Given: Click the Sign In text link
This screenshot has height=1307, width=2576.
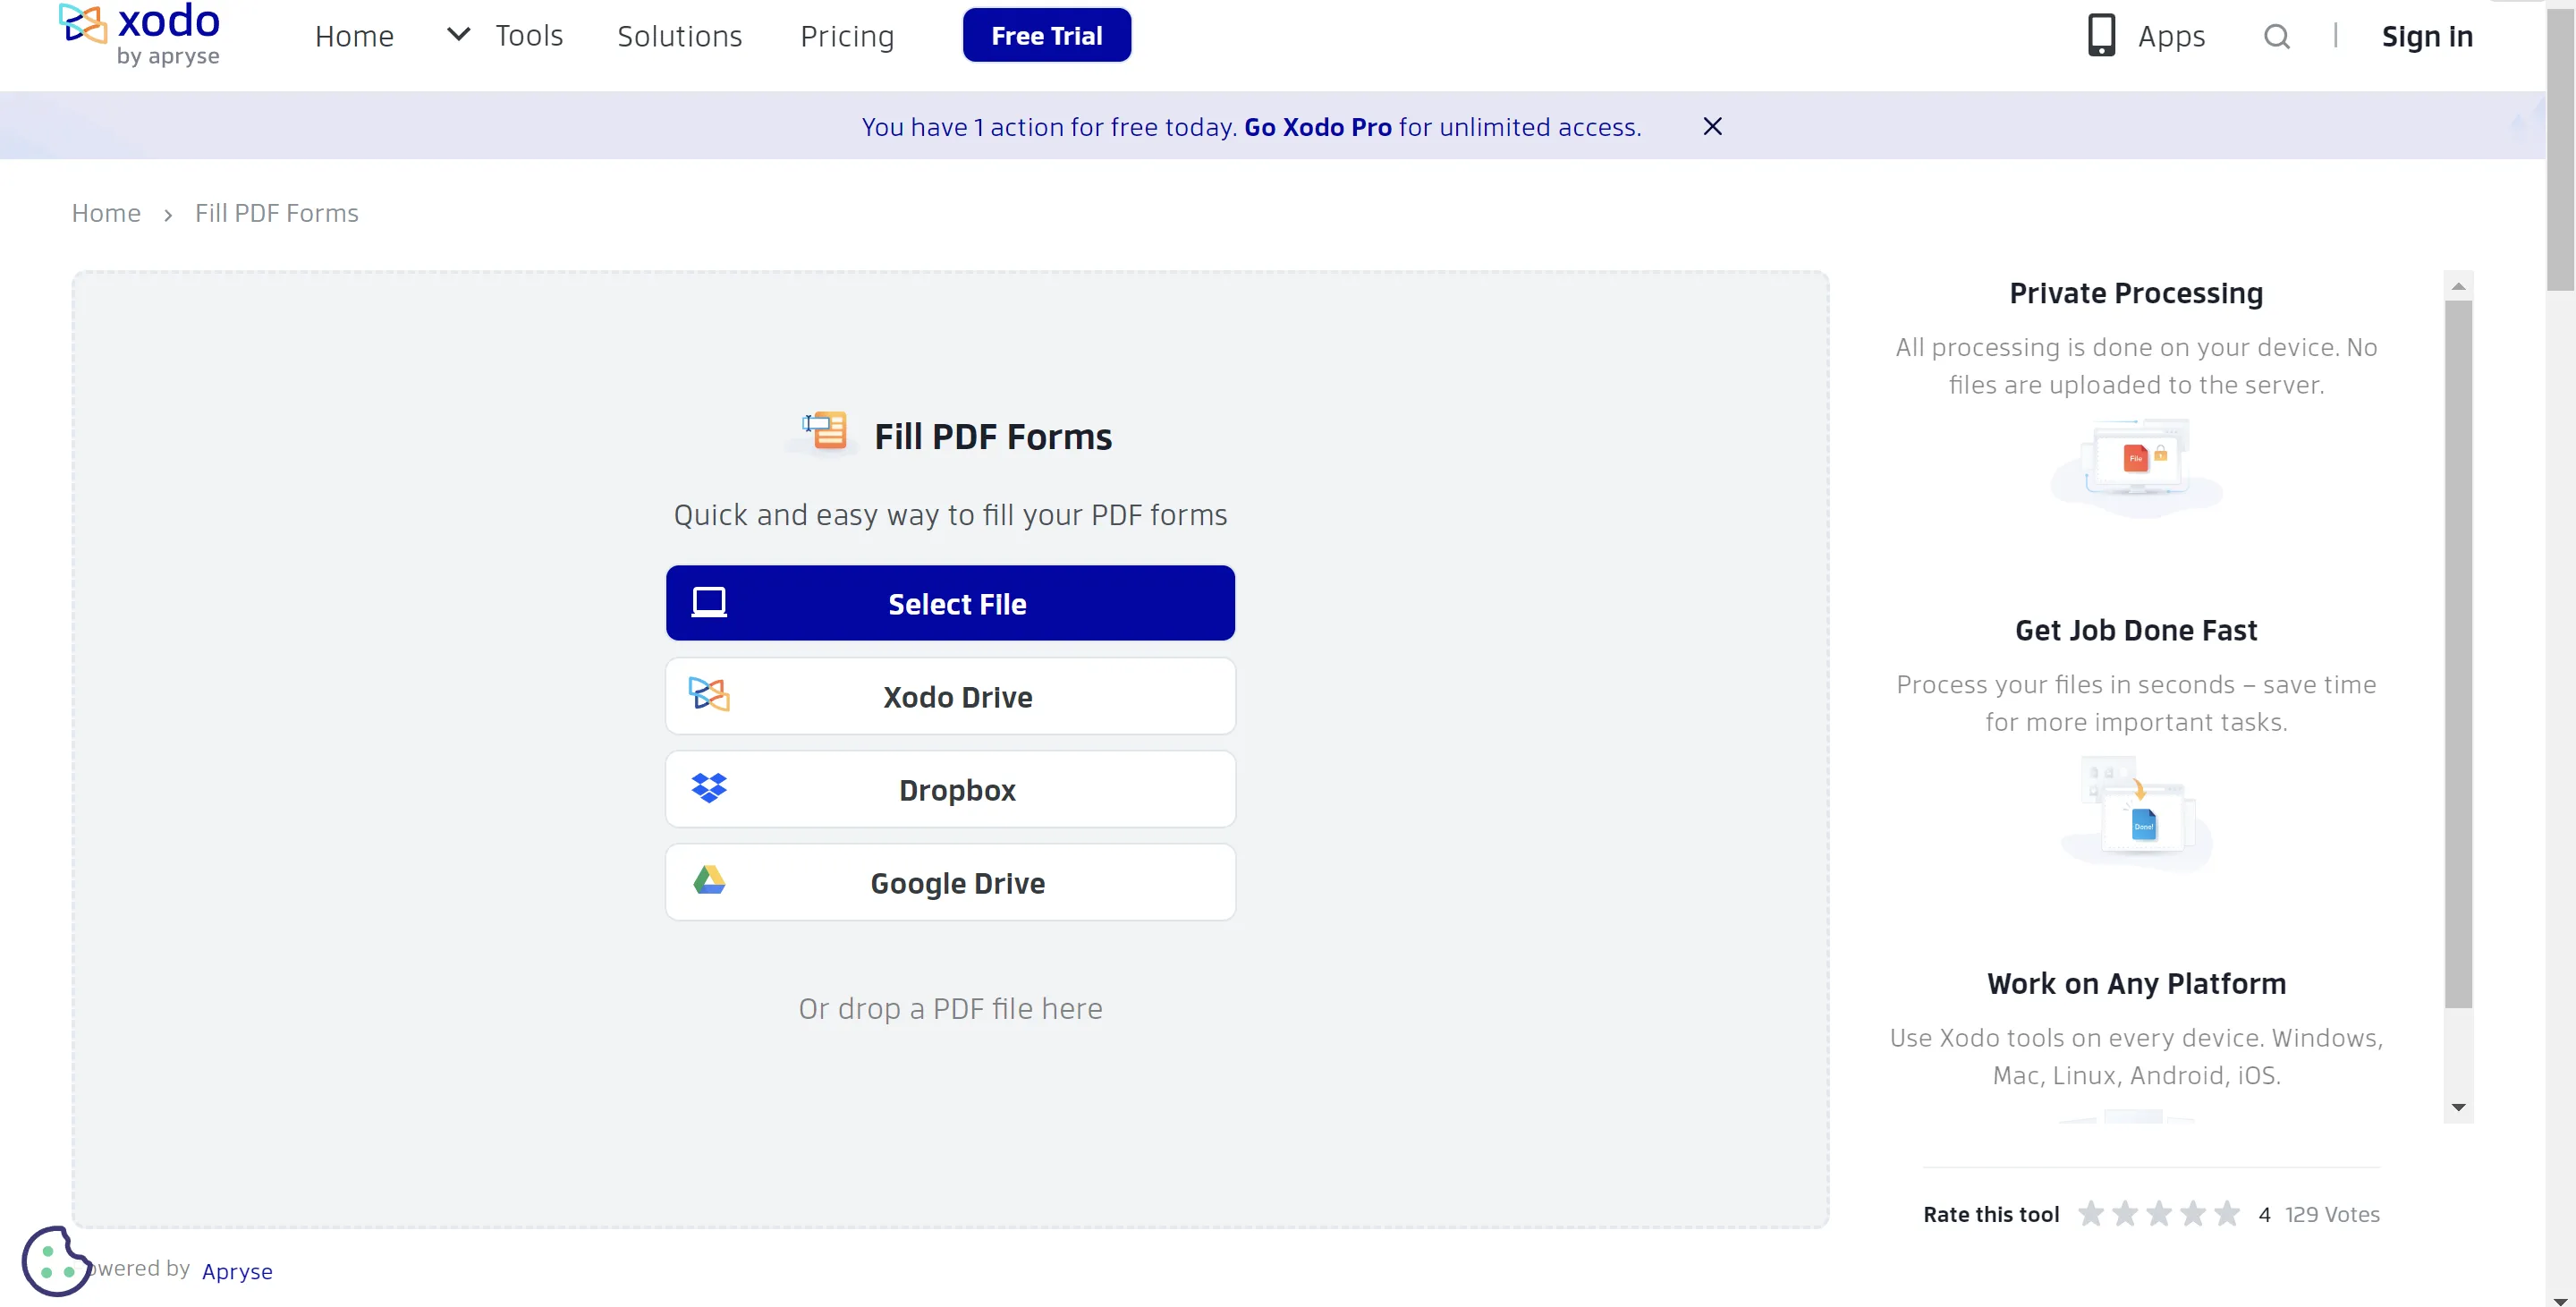Looking at the screenshot, I should 2428,33.
